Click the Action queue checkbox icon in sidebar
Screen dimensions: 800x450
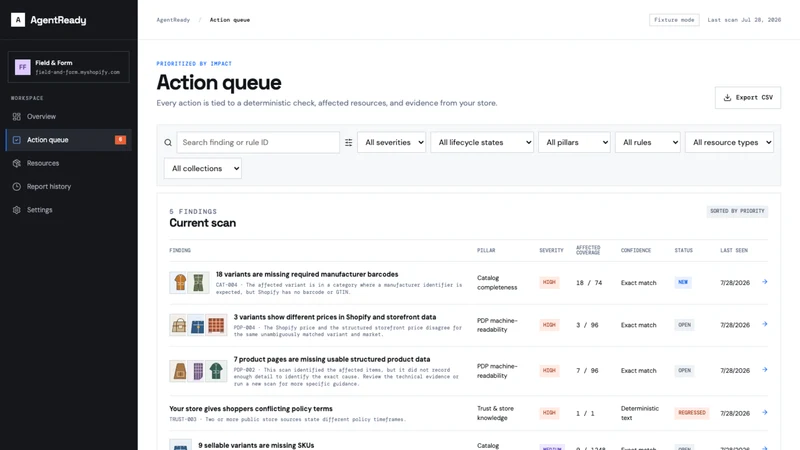17,140
